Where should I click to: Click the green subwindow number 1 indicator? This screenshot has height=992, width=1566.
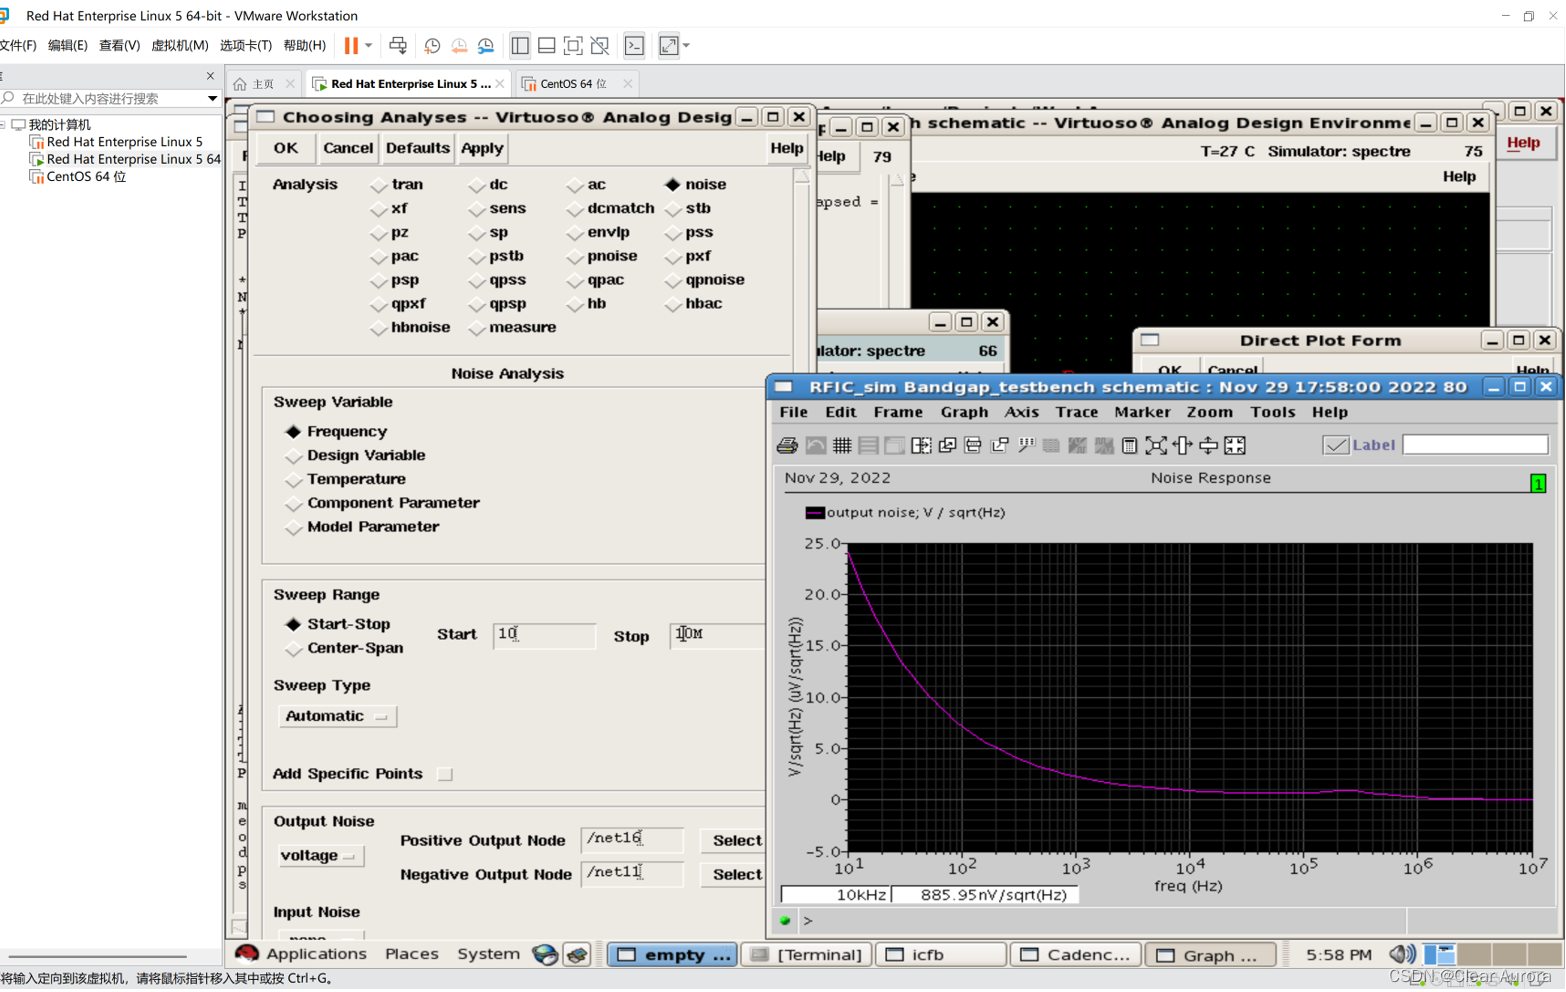[x=1538, y=484]
